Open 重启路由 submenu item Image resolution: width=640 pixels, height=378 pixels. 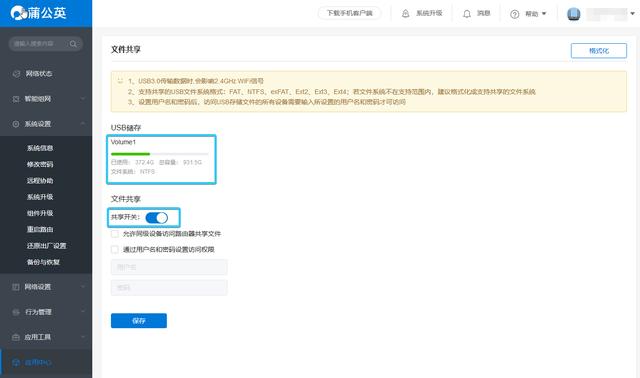tap(40, 229)
